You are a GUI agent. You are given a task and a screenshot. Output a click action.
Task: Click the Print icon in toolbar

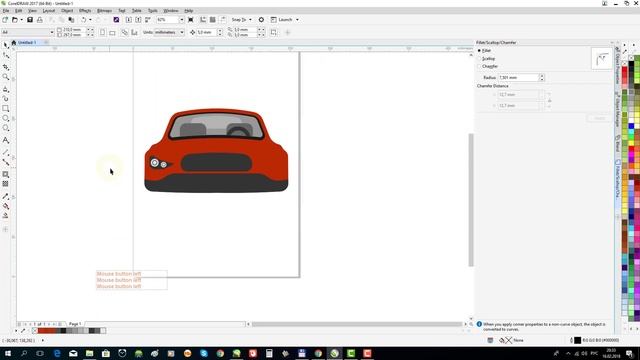(40, 20)
